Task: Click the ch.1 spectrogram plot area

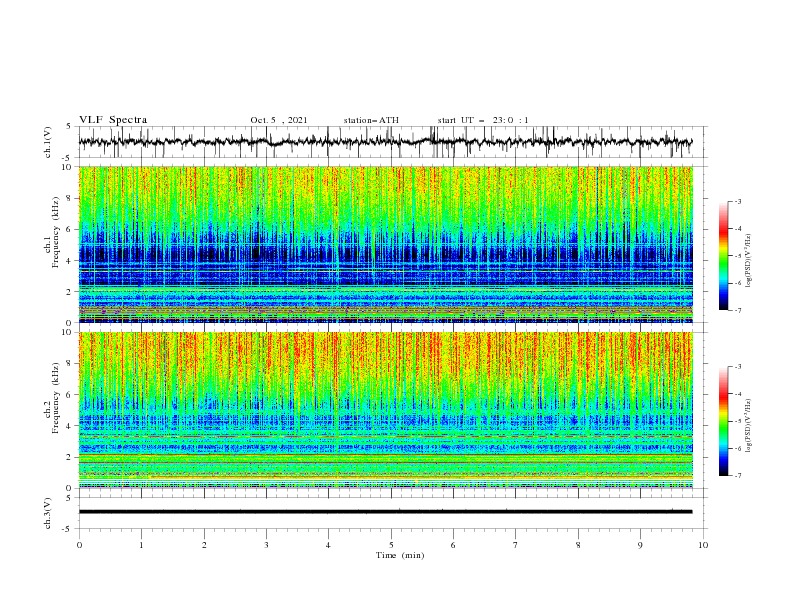Action: [x=386, y=244]
